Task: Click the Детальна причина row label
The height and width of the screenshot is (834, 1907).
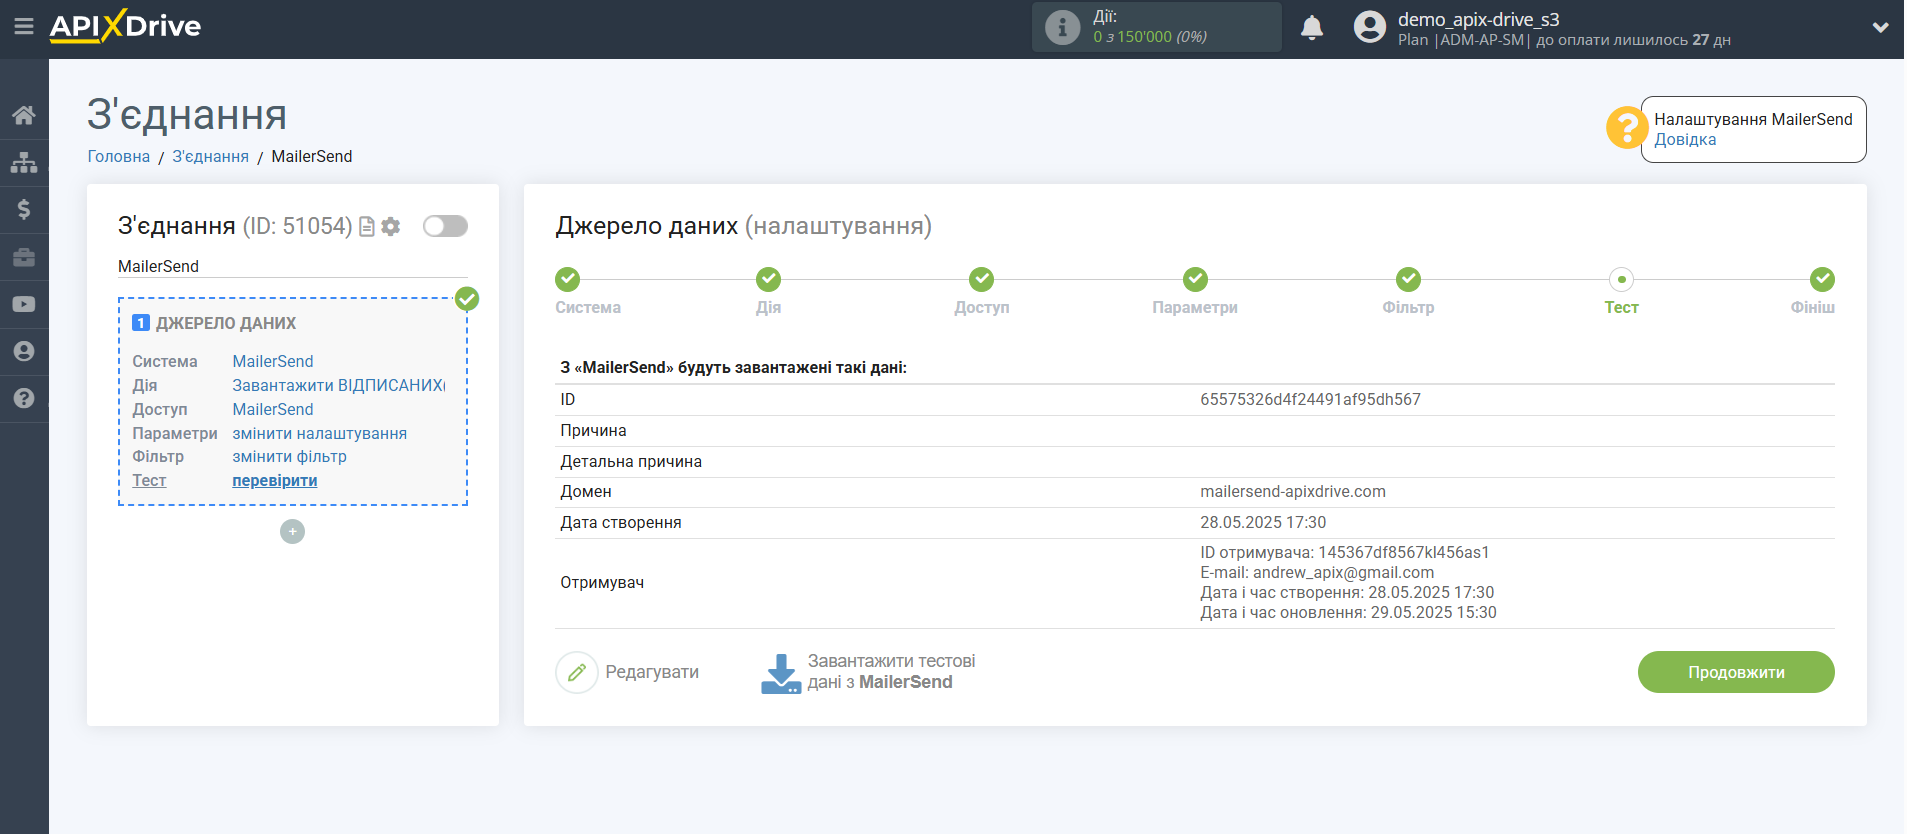Action: coord(631,461)
